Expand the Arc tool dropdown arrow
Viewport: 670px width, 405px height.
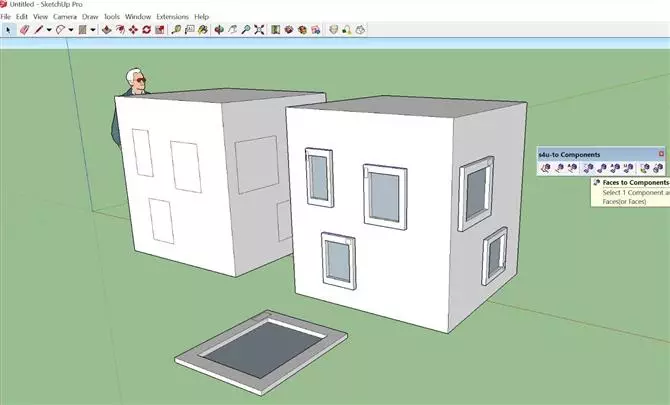pos(71,30)
